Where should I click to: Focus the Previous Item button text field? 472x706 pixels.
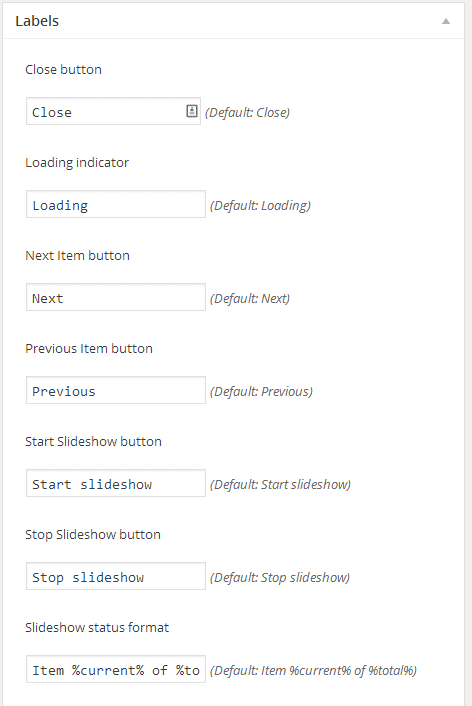click(116, 390)
